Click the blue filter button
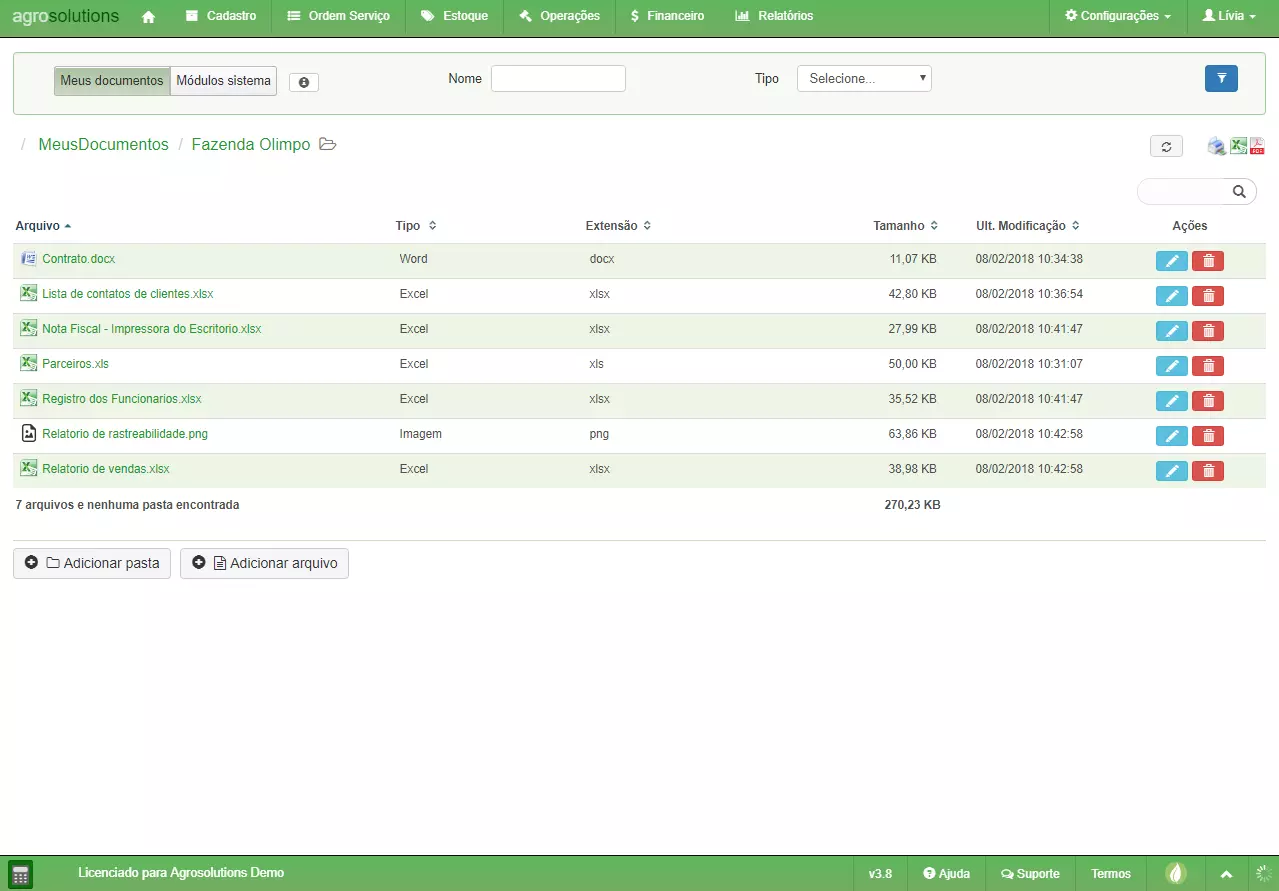This screenshot has width=1279, height=891. click(1221, 79)
